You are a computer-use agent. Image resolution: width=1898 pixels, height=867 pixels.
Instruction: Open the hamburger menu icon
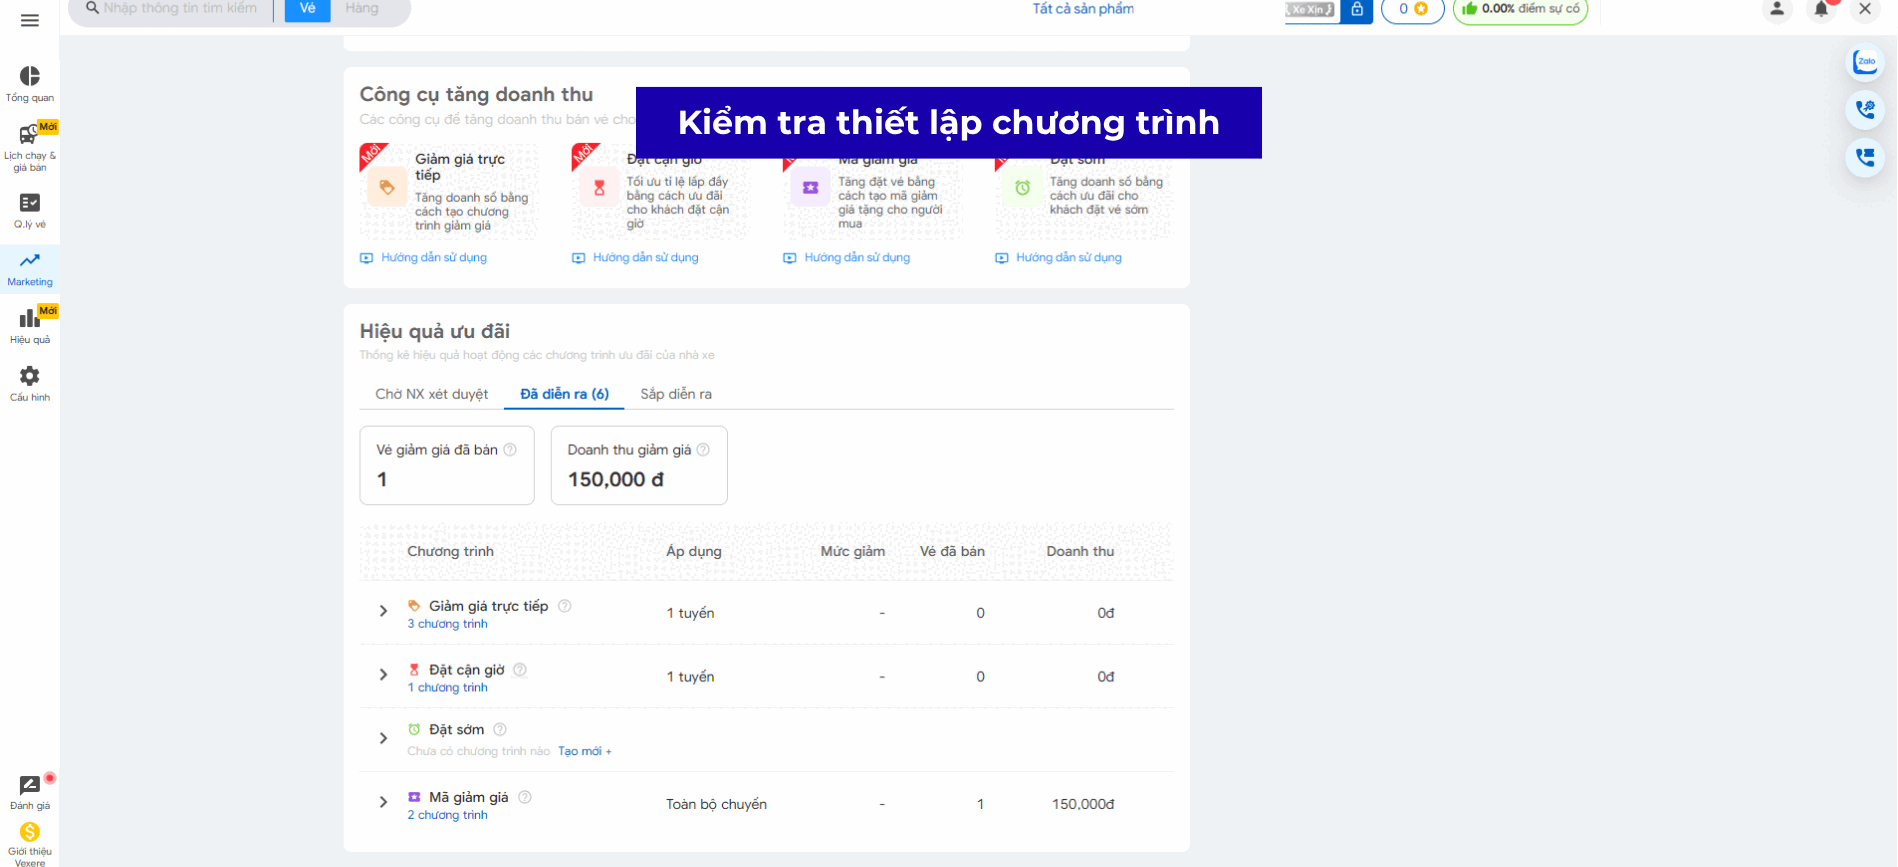click(30, 20)
